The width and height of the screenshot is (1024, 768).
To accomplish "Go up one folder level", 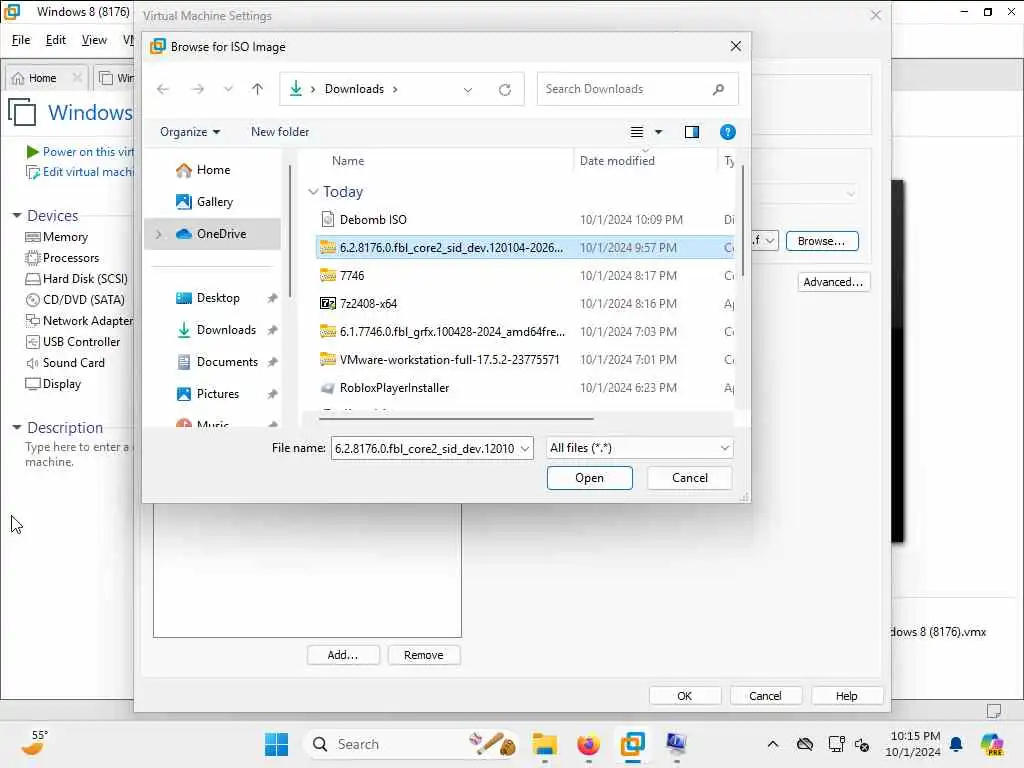I will tap(257, 89).
